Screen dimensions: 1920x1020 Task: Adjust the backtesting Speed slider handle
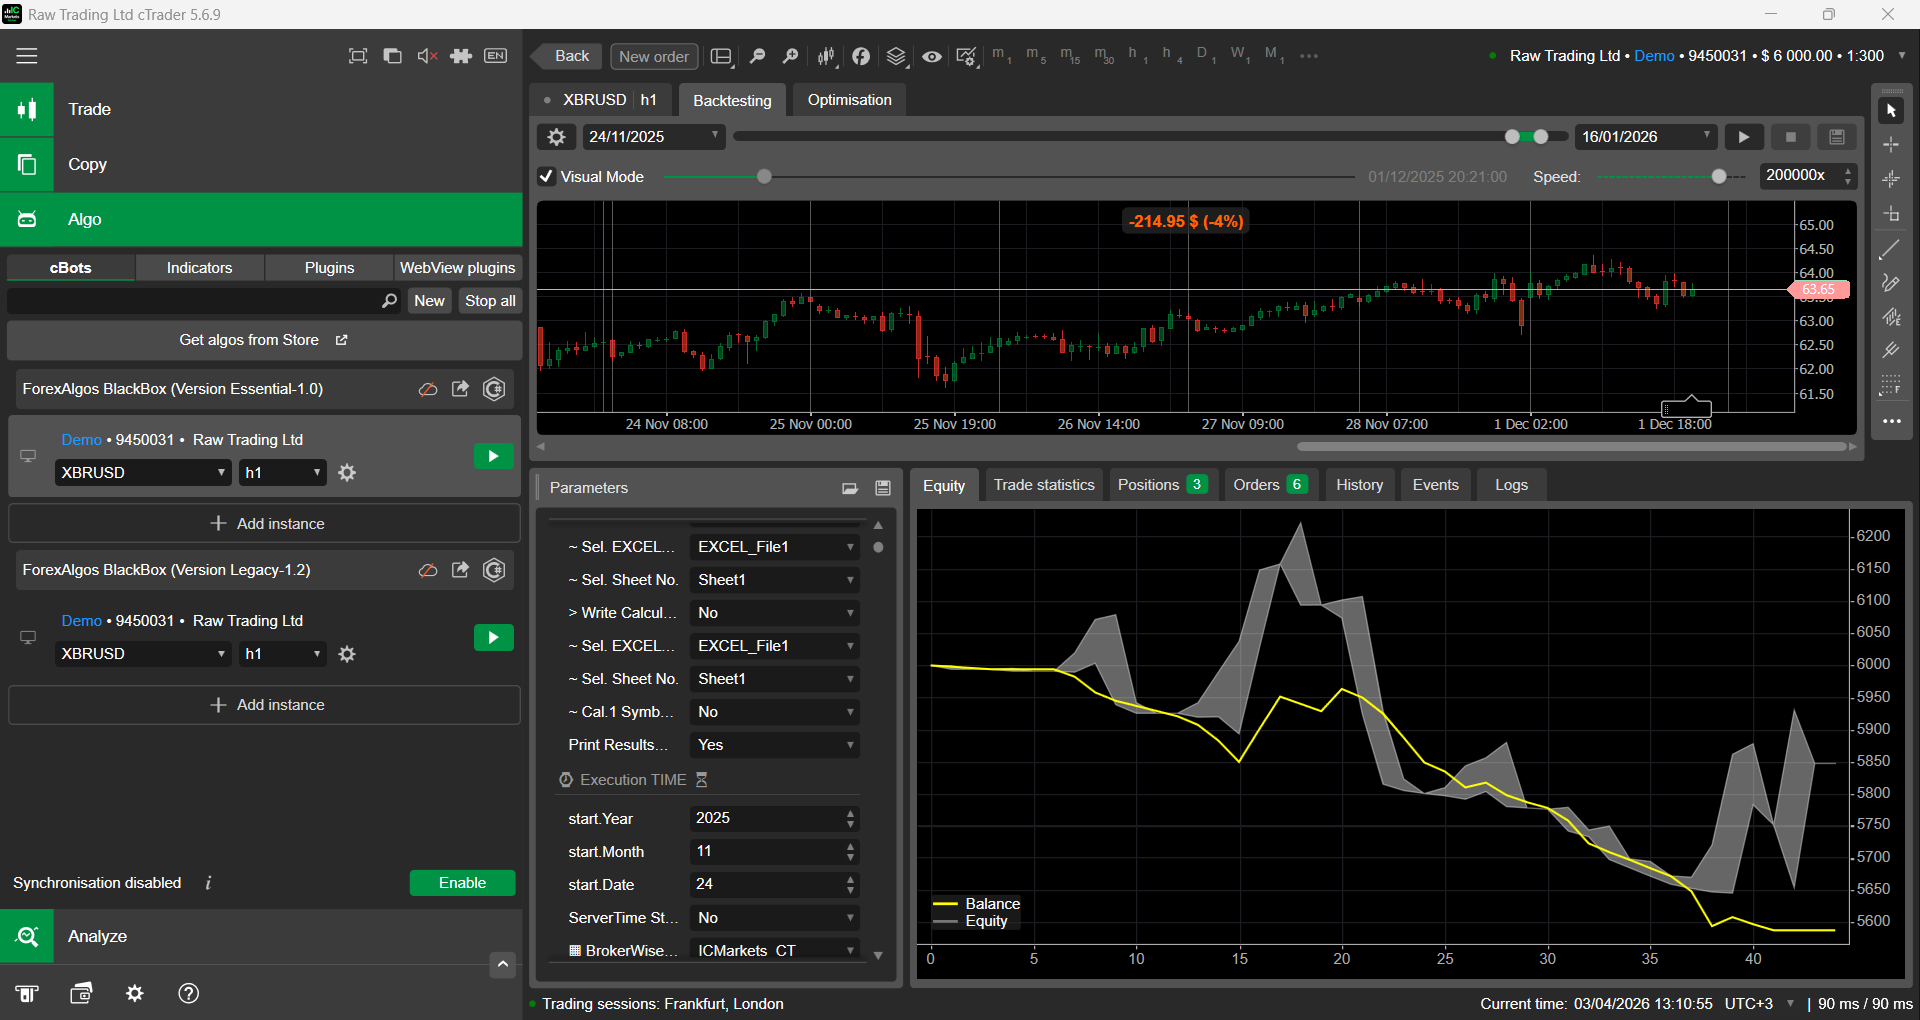click(x=1718, y=177)
